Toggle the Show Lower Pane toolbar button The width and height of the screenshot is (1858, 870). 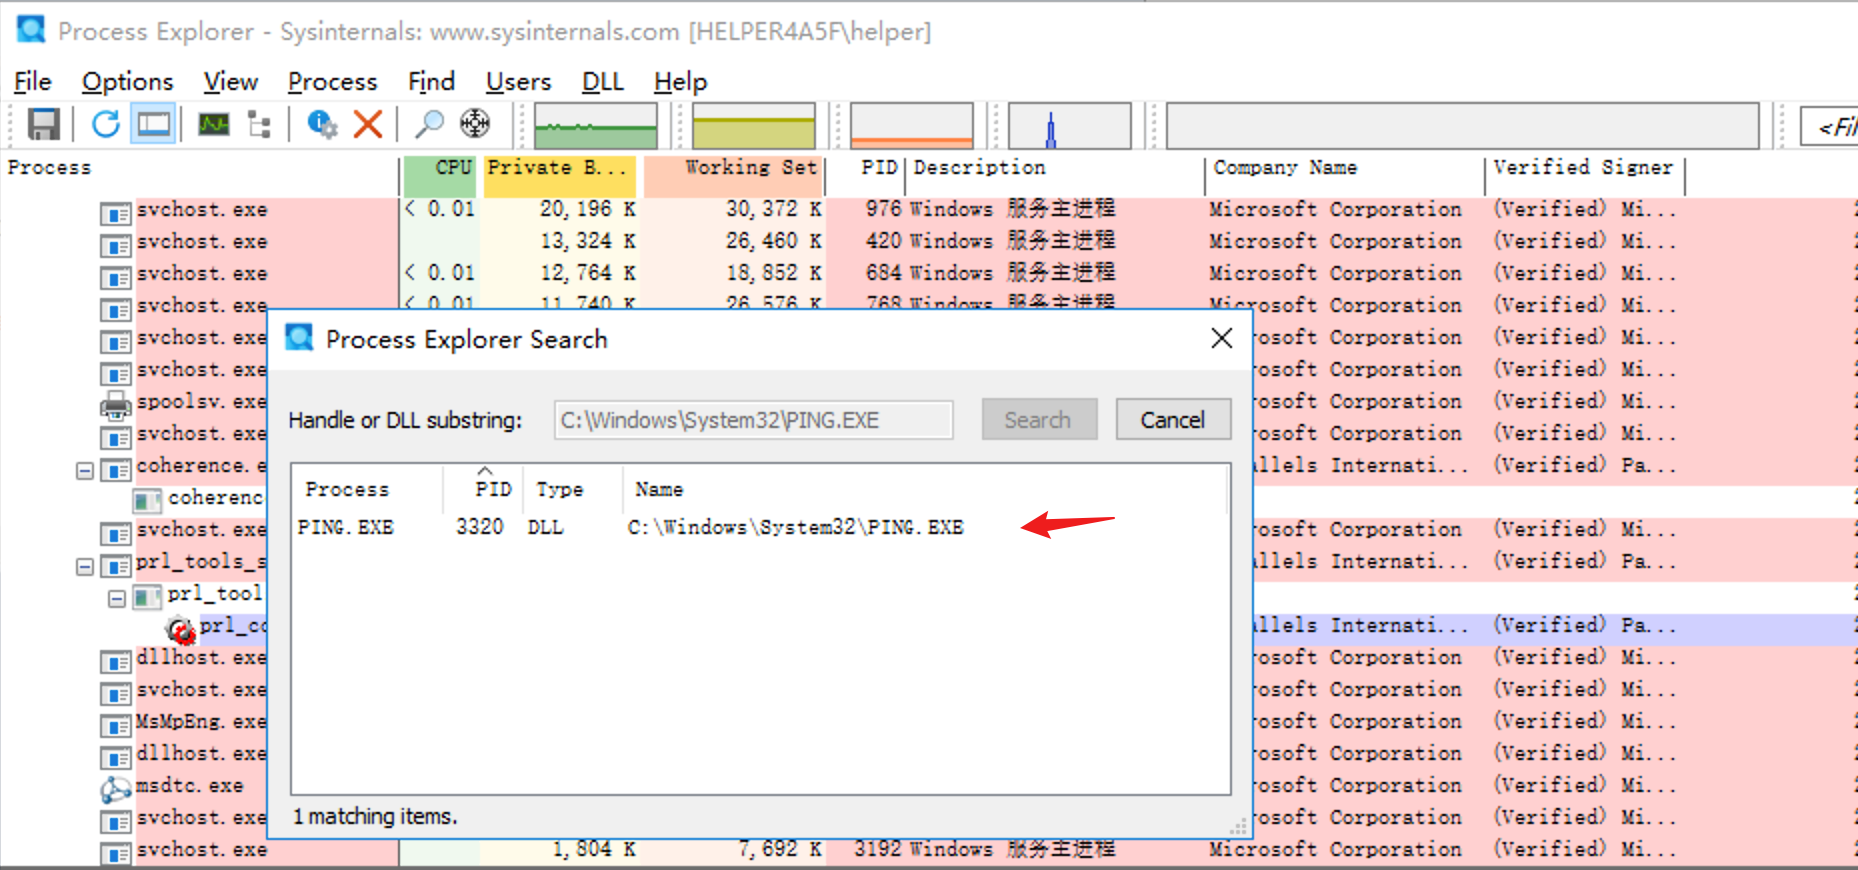(x=153, y=125)
